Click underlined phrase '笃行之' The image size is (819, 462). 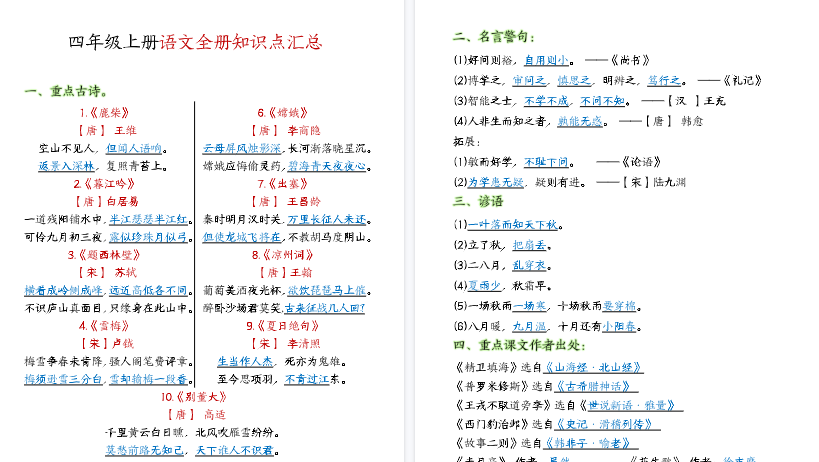664,80
